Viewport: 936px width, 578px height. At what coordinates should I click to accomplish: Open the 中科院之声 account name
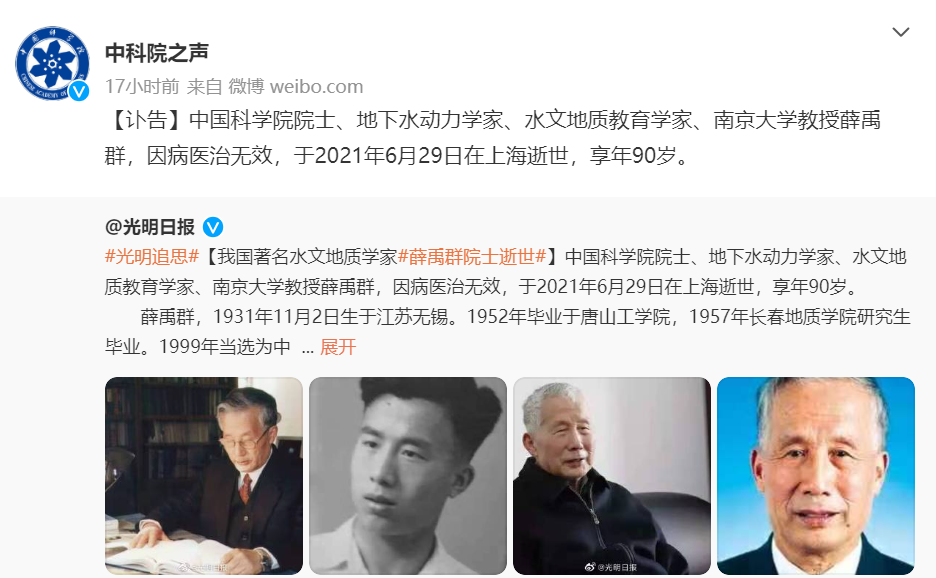pos(156,53)
